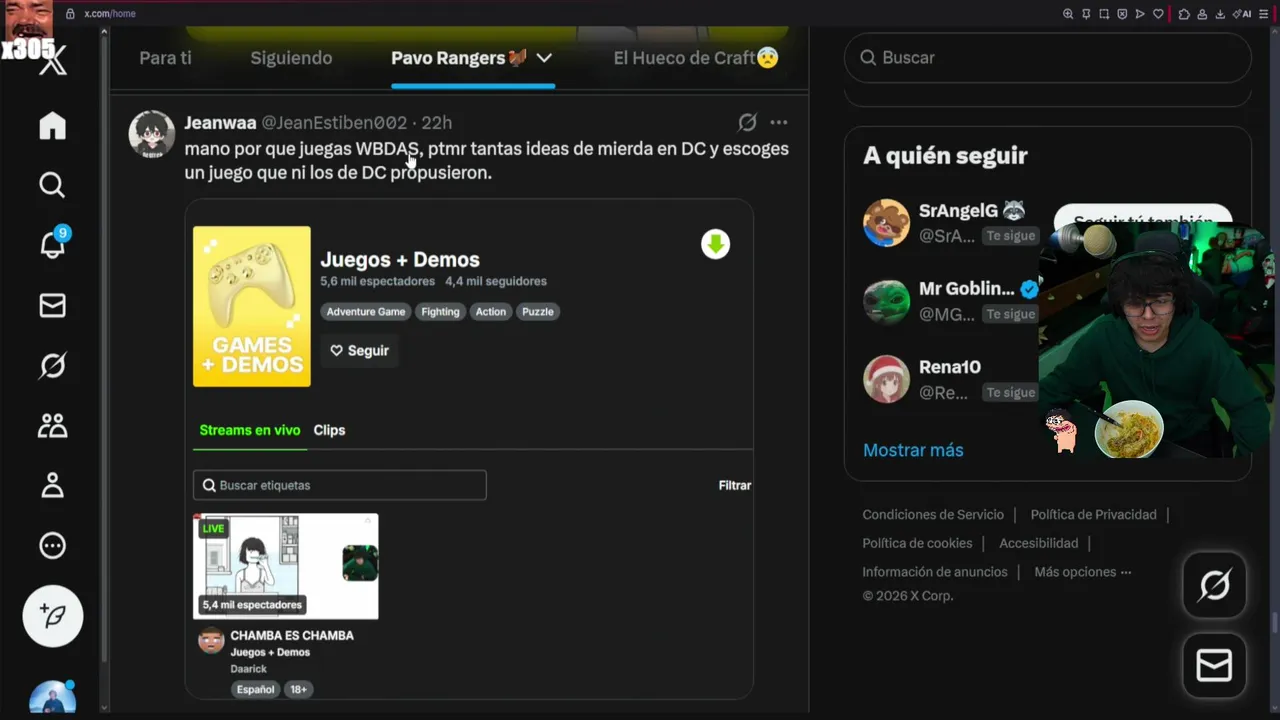Switch to the Para ti tab

[165, 58]
